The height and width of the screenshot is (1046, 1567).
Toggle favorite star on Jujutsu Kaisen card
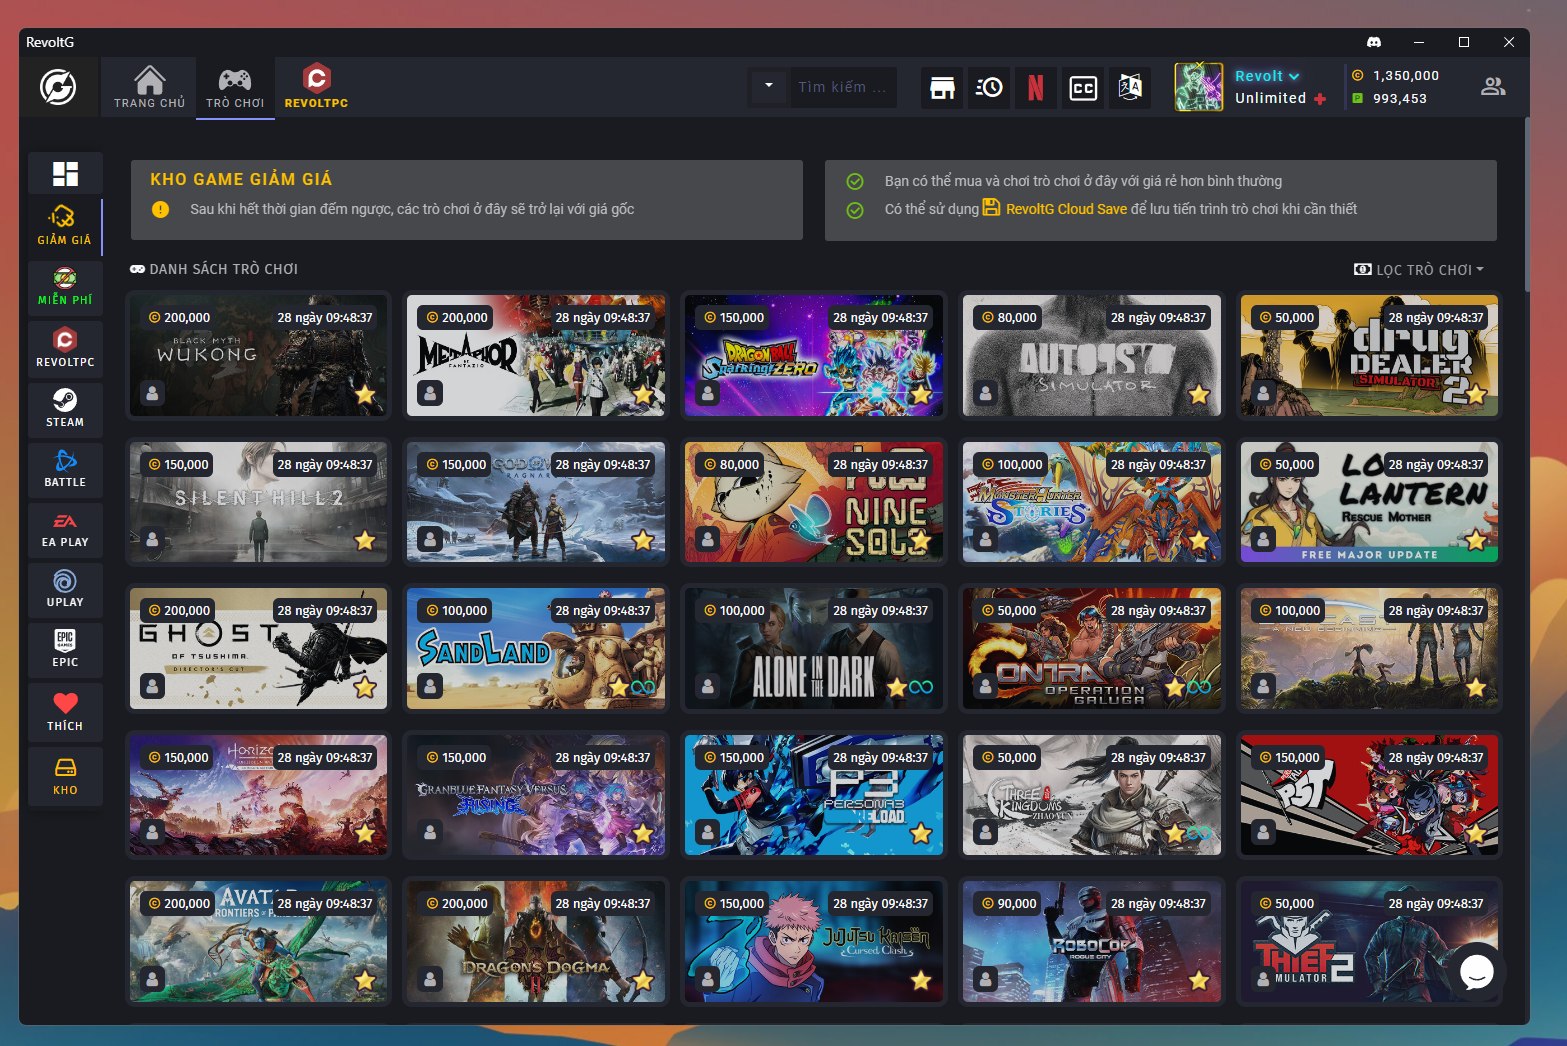(921, 980)
